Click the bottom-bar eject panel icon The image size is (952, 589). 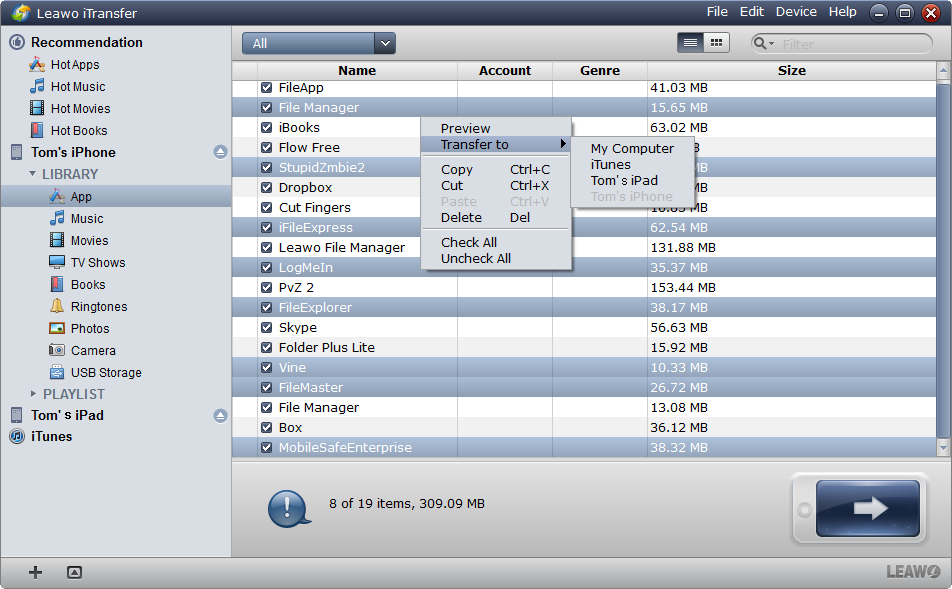click(74, 572)
